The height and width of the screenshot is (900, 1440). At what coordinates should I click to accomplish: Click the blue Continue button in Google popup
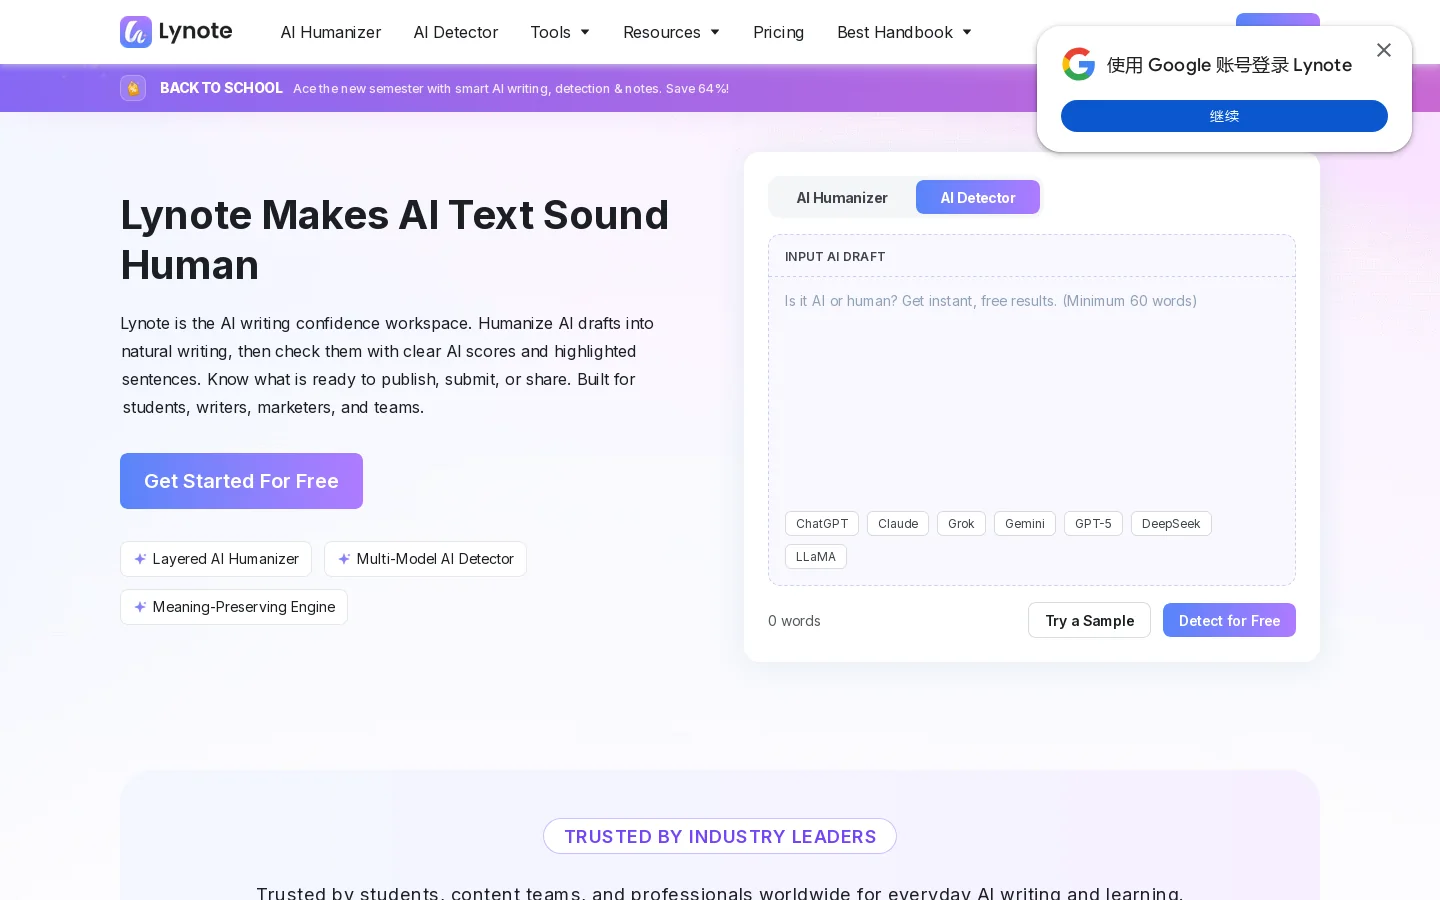pyautogui.click(x=1224, y=116)
